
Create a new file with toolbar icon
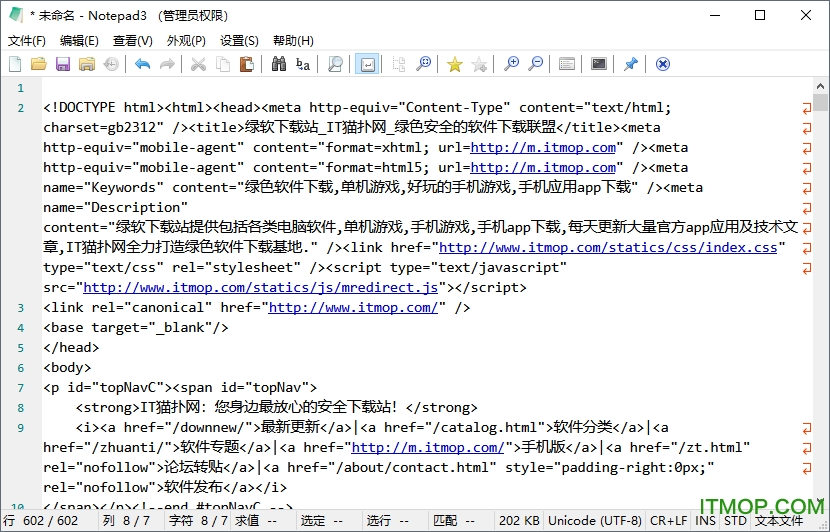tap(15, 64)
